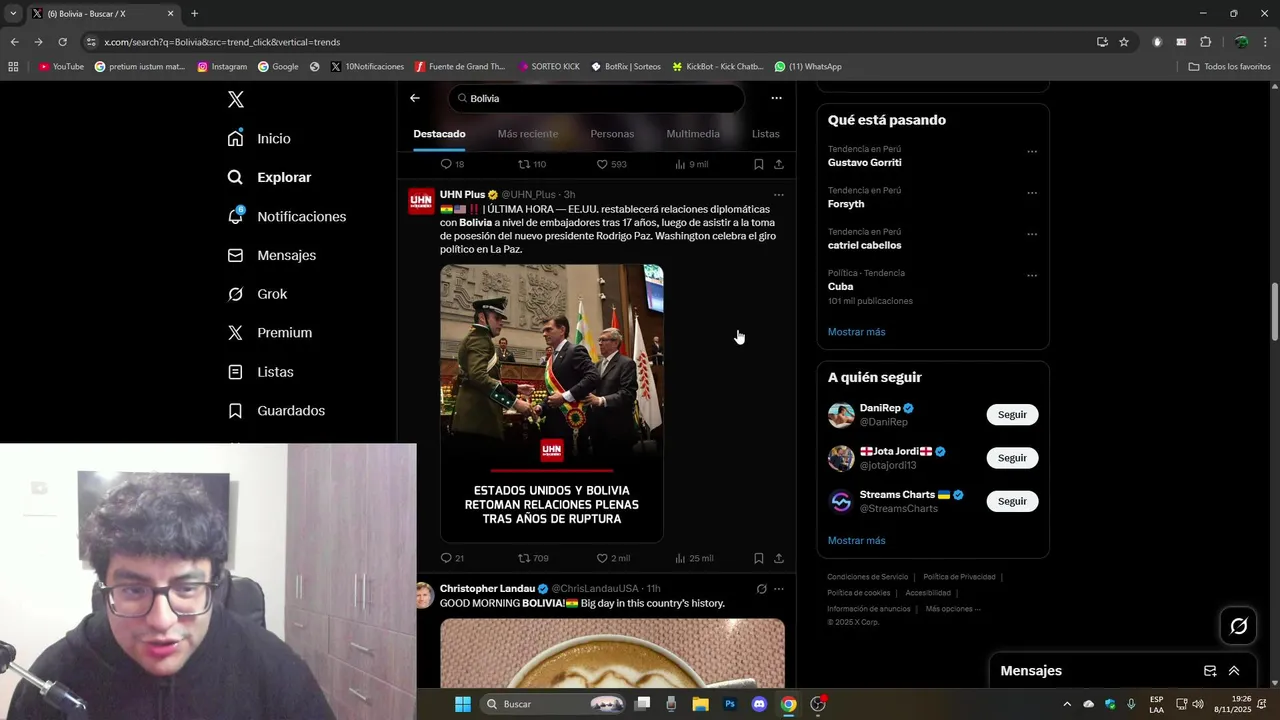Open Grok from the sidebar
Screen dimensions: 1280x720
(258, 294)
